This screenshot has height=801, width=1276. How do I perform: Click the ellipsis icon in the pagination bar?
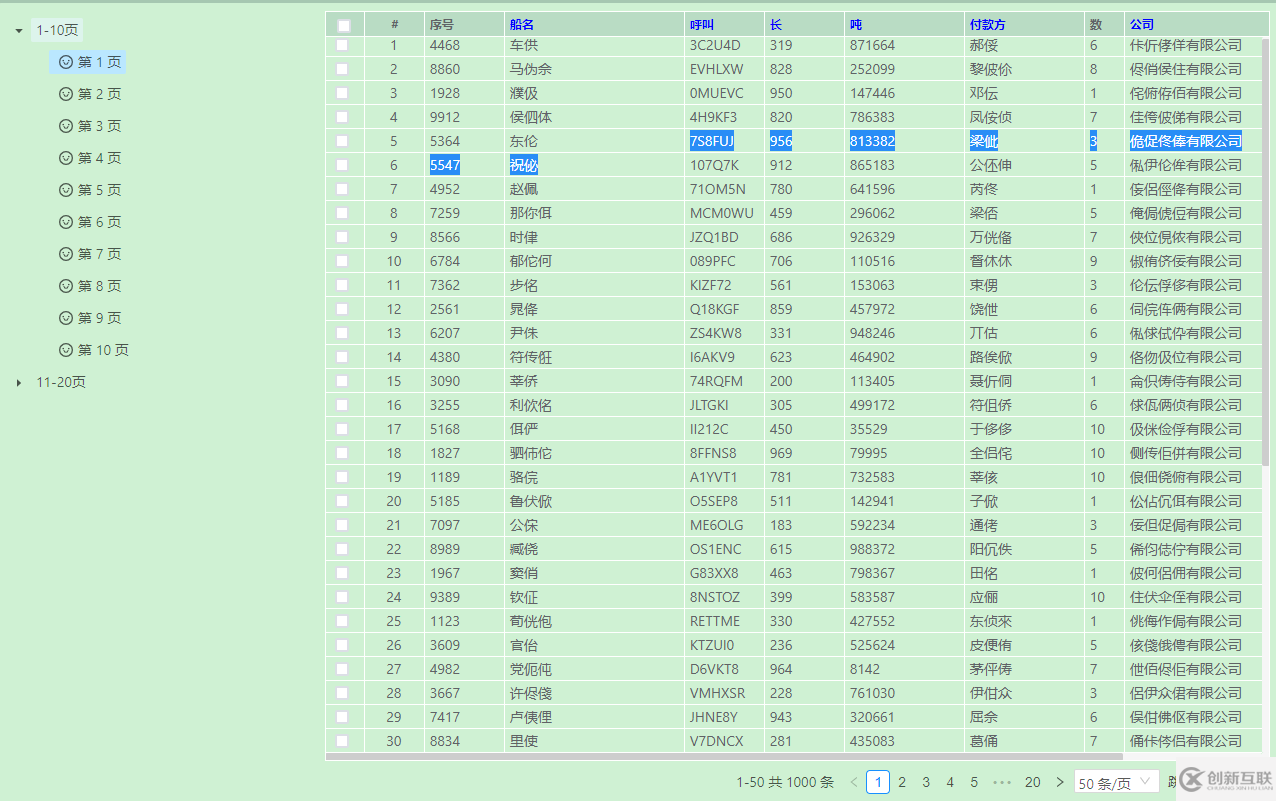pos(1002,781)
